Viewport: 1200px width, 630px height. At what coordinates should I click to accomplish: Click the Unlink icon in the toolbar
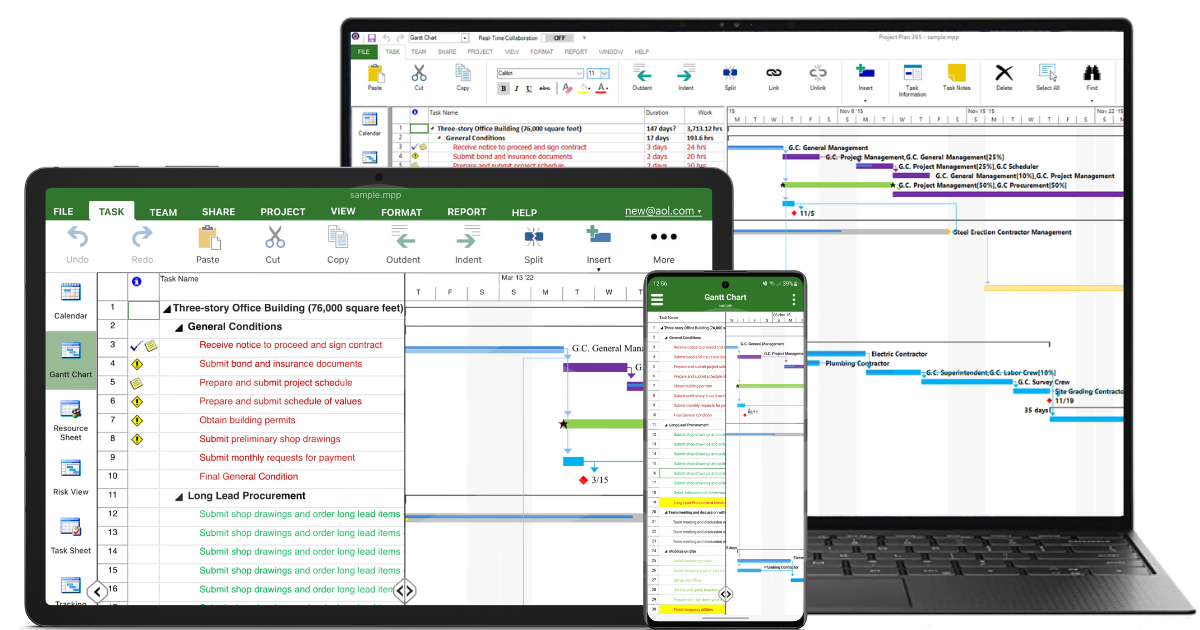pyautogui.click(x=818, y=72)
